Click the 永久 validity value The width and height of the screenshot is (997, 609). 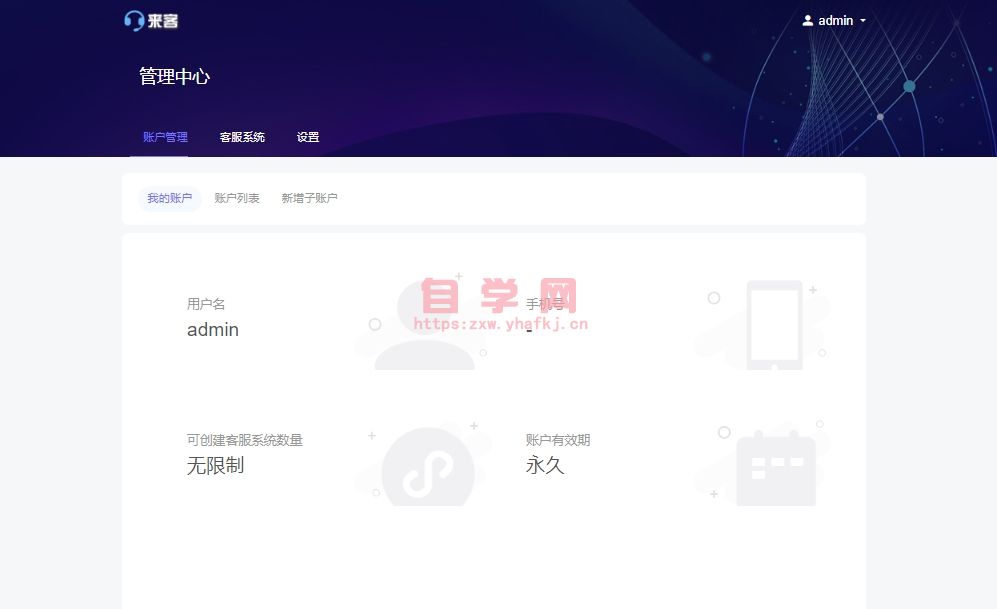click(545, 466)
